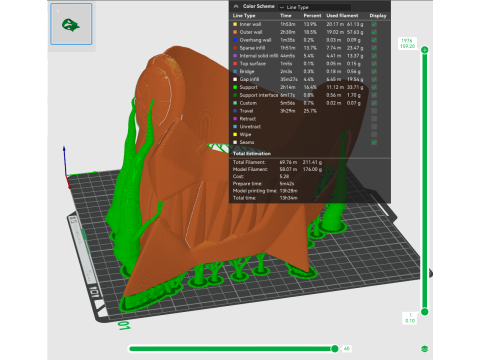The image size is (480, 360).
Task: Click the horizontal move slider handle
Action: 335,349
